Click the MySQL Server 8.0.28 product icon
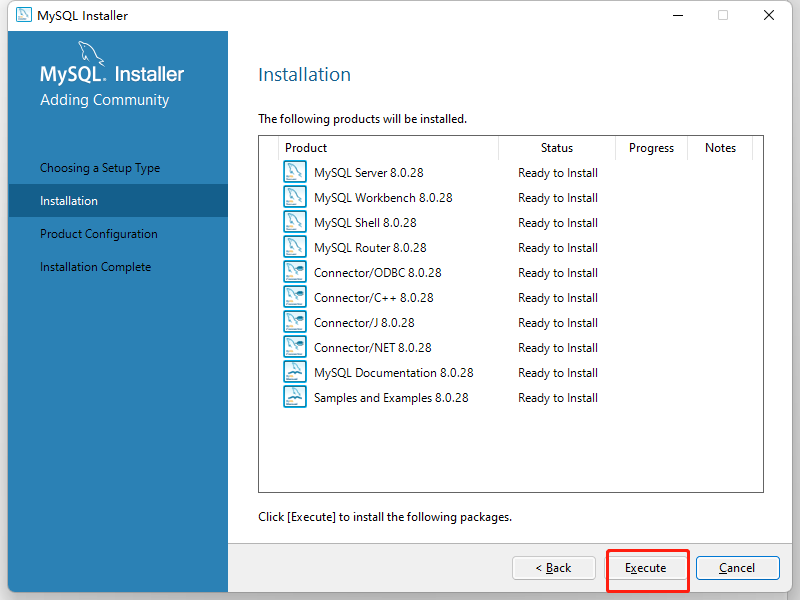800x600 pixels. coord(295,172)
